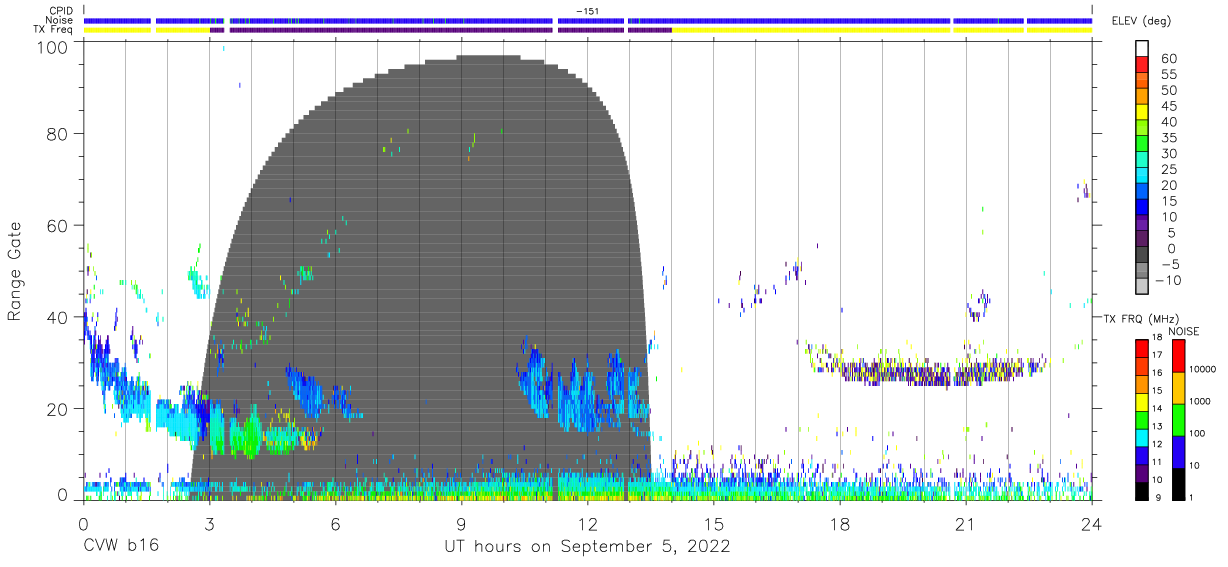Viewport: 1228px width, 567px height.
Task: Click the -151 CPID value
Action: click(x=587, y=10)
